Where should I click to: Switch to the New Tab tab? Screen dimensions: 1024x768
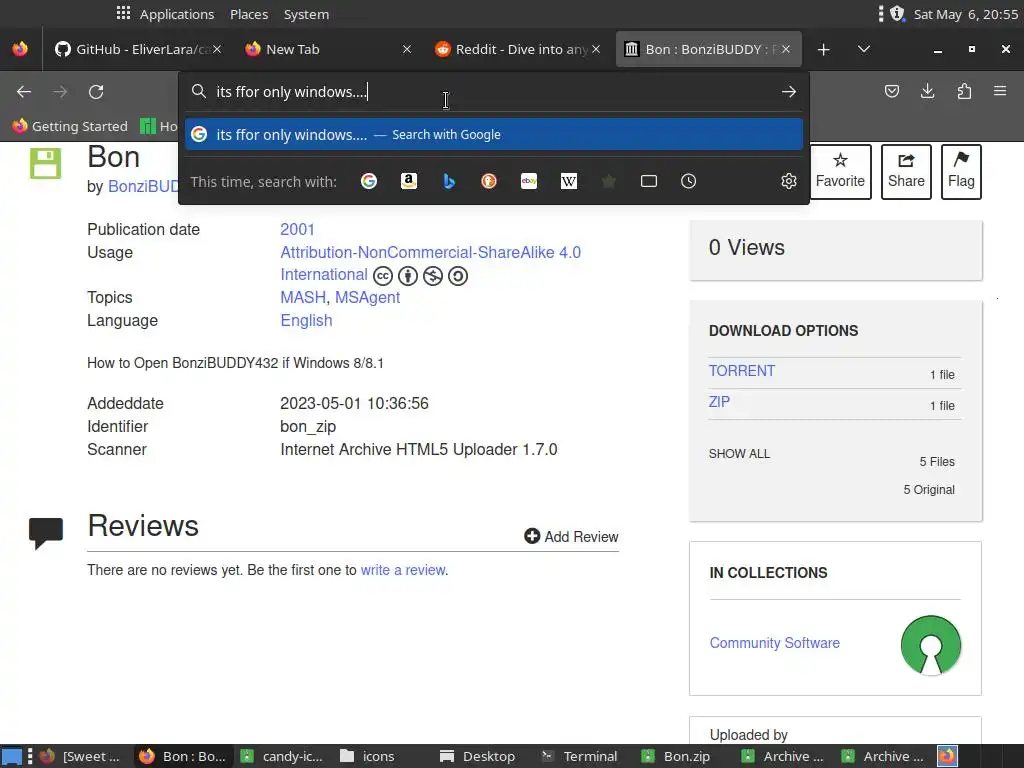tap(328, 49)
